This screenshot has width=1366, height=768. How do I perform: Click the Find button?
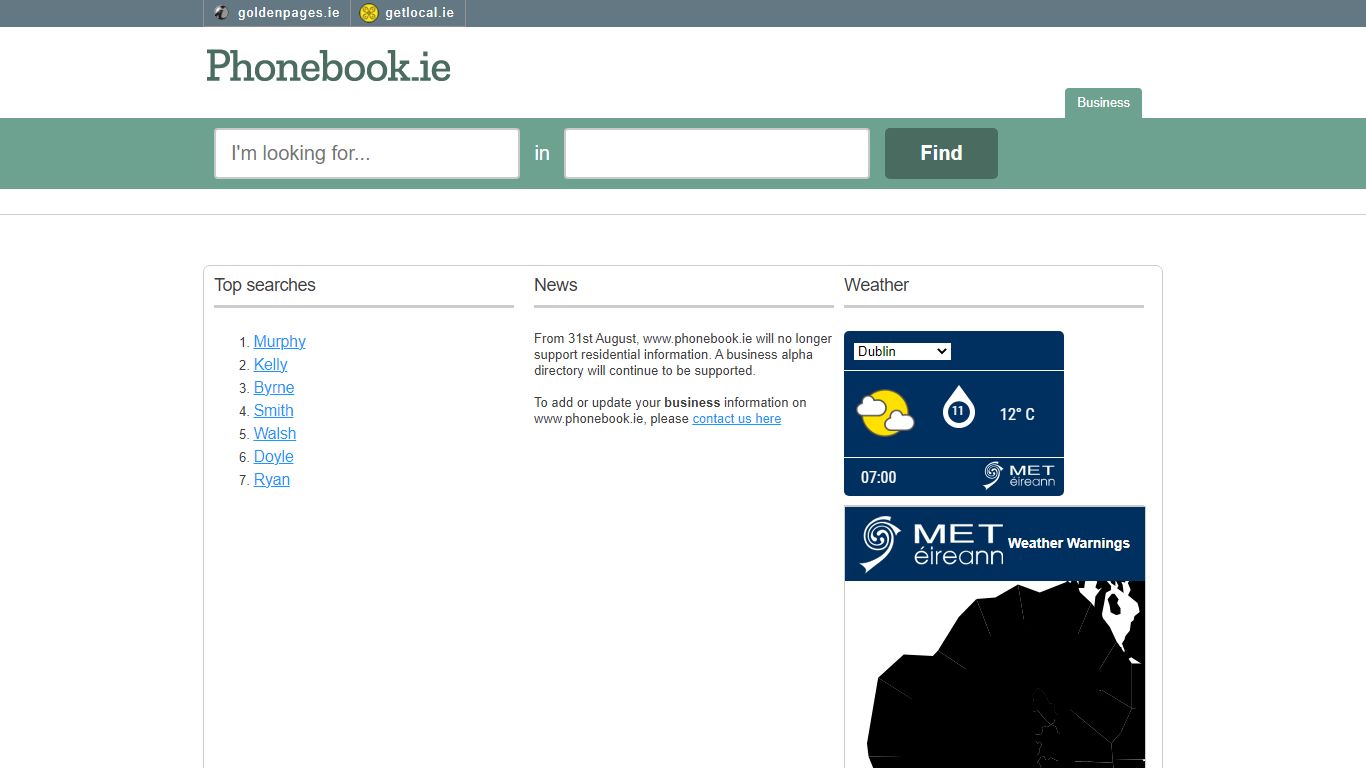[941, 153]
